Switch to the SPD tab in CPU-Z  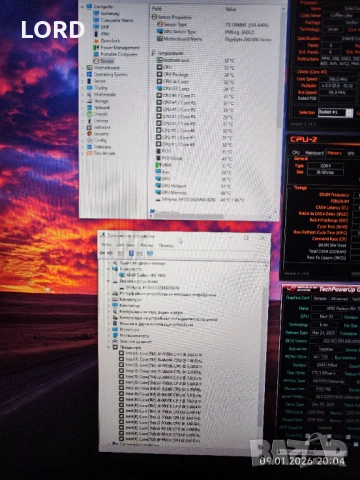(x=351, y=153)
